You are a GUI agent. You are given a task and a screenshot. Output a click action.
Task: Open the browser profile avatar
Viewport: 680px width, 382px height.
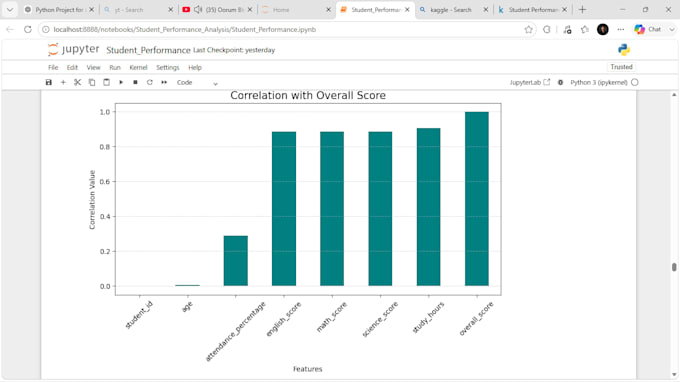603,29
